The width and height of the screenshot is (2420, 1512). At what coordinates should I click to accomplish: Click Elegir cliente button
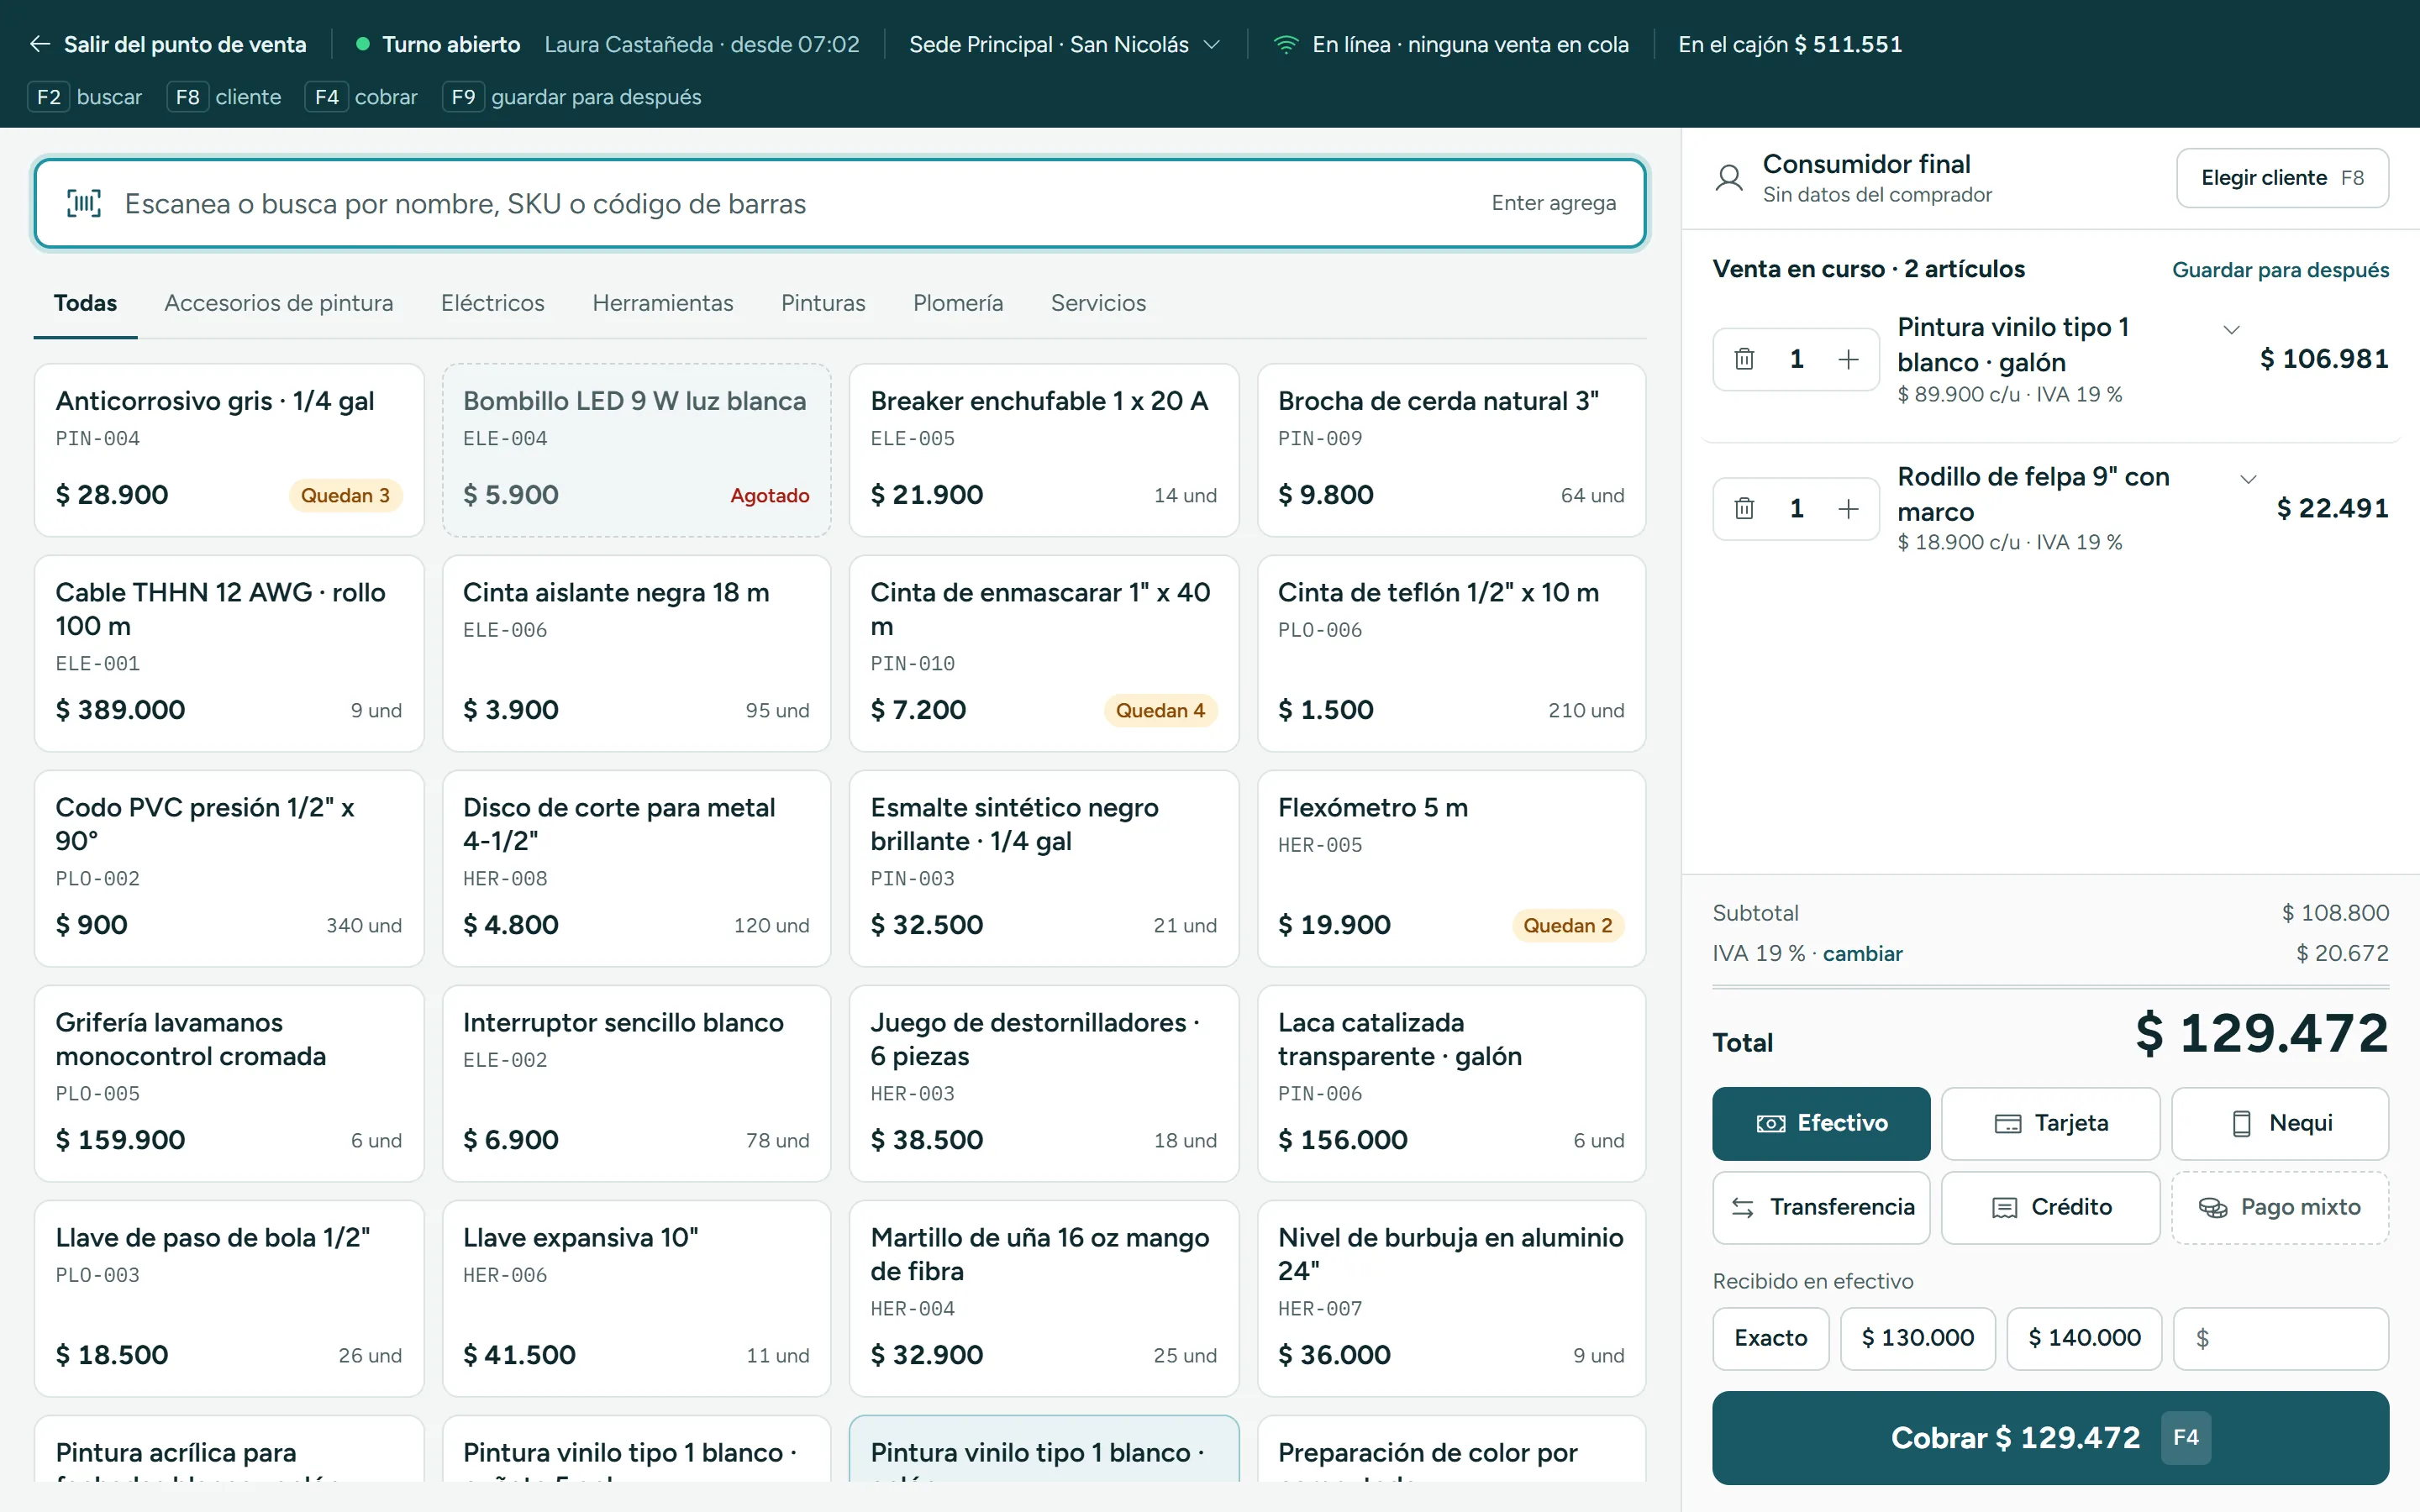(x=2282, y=178)
